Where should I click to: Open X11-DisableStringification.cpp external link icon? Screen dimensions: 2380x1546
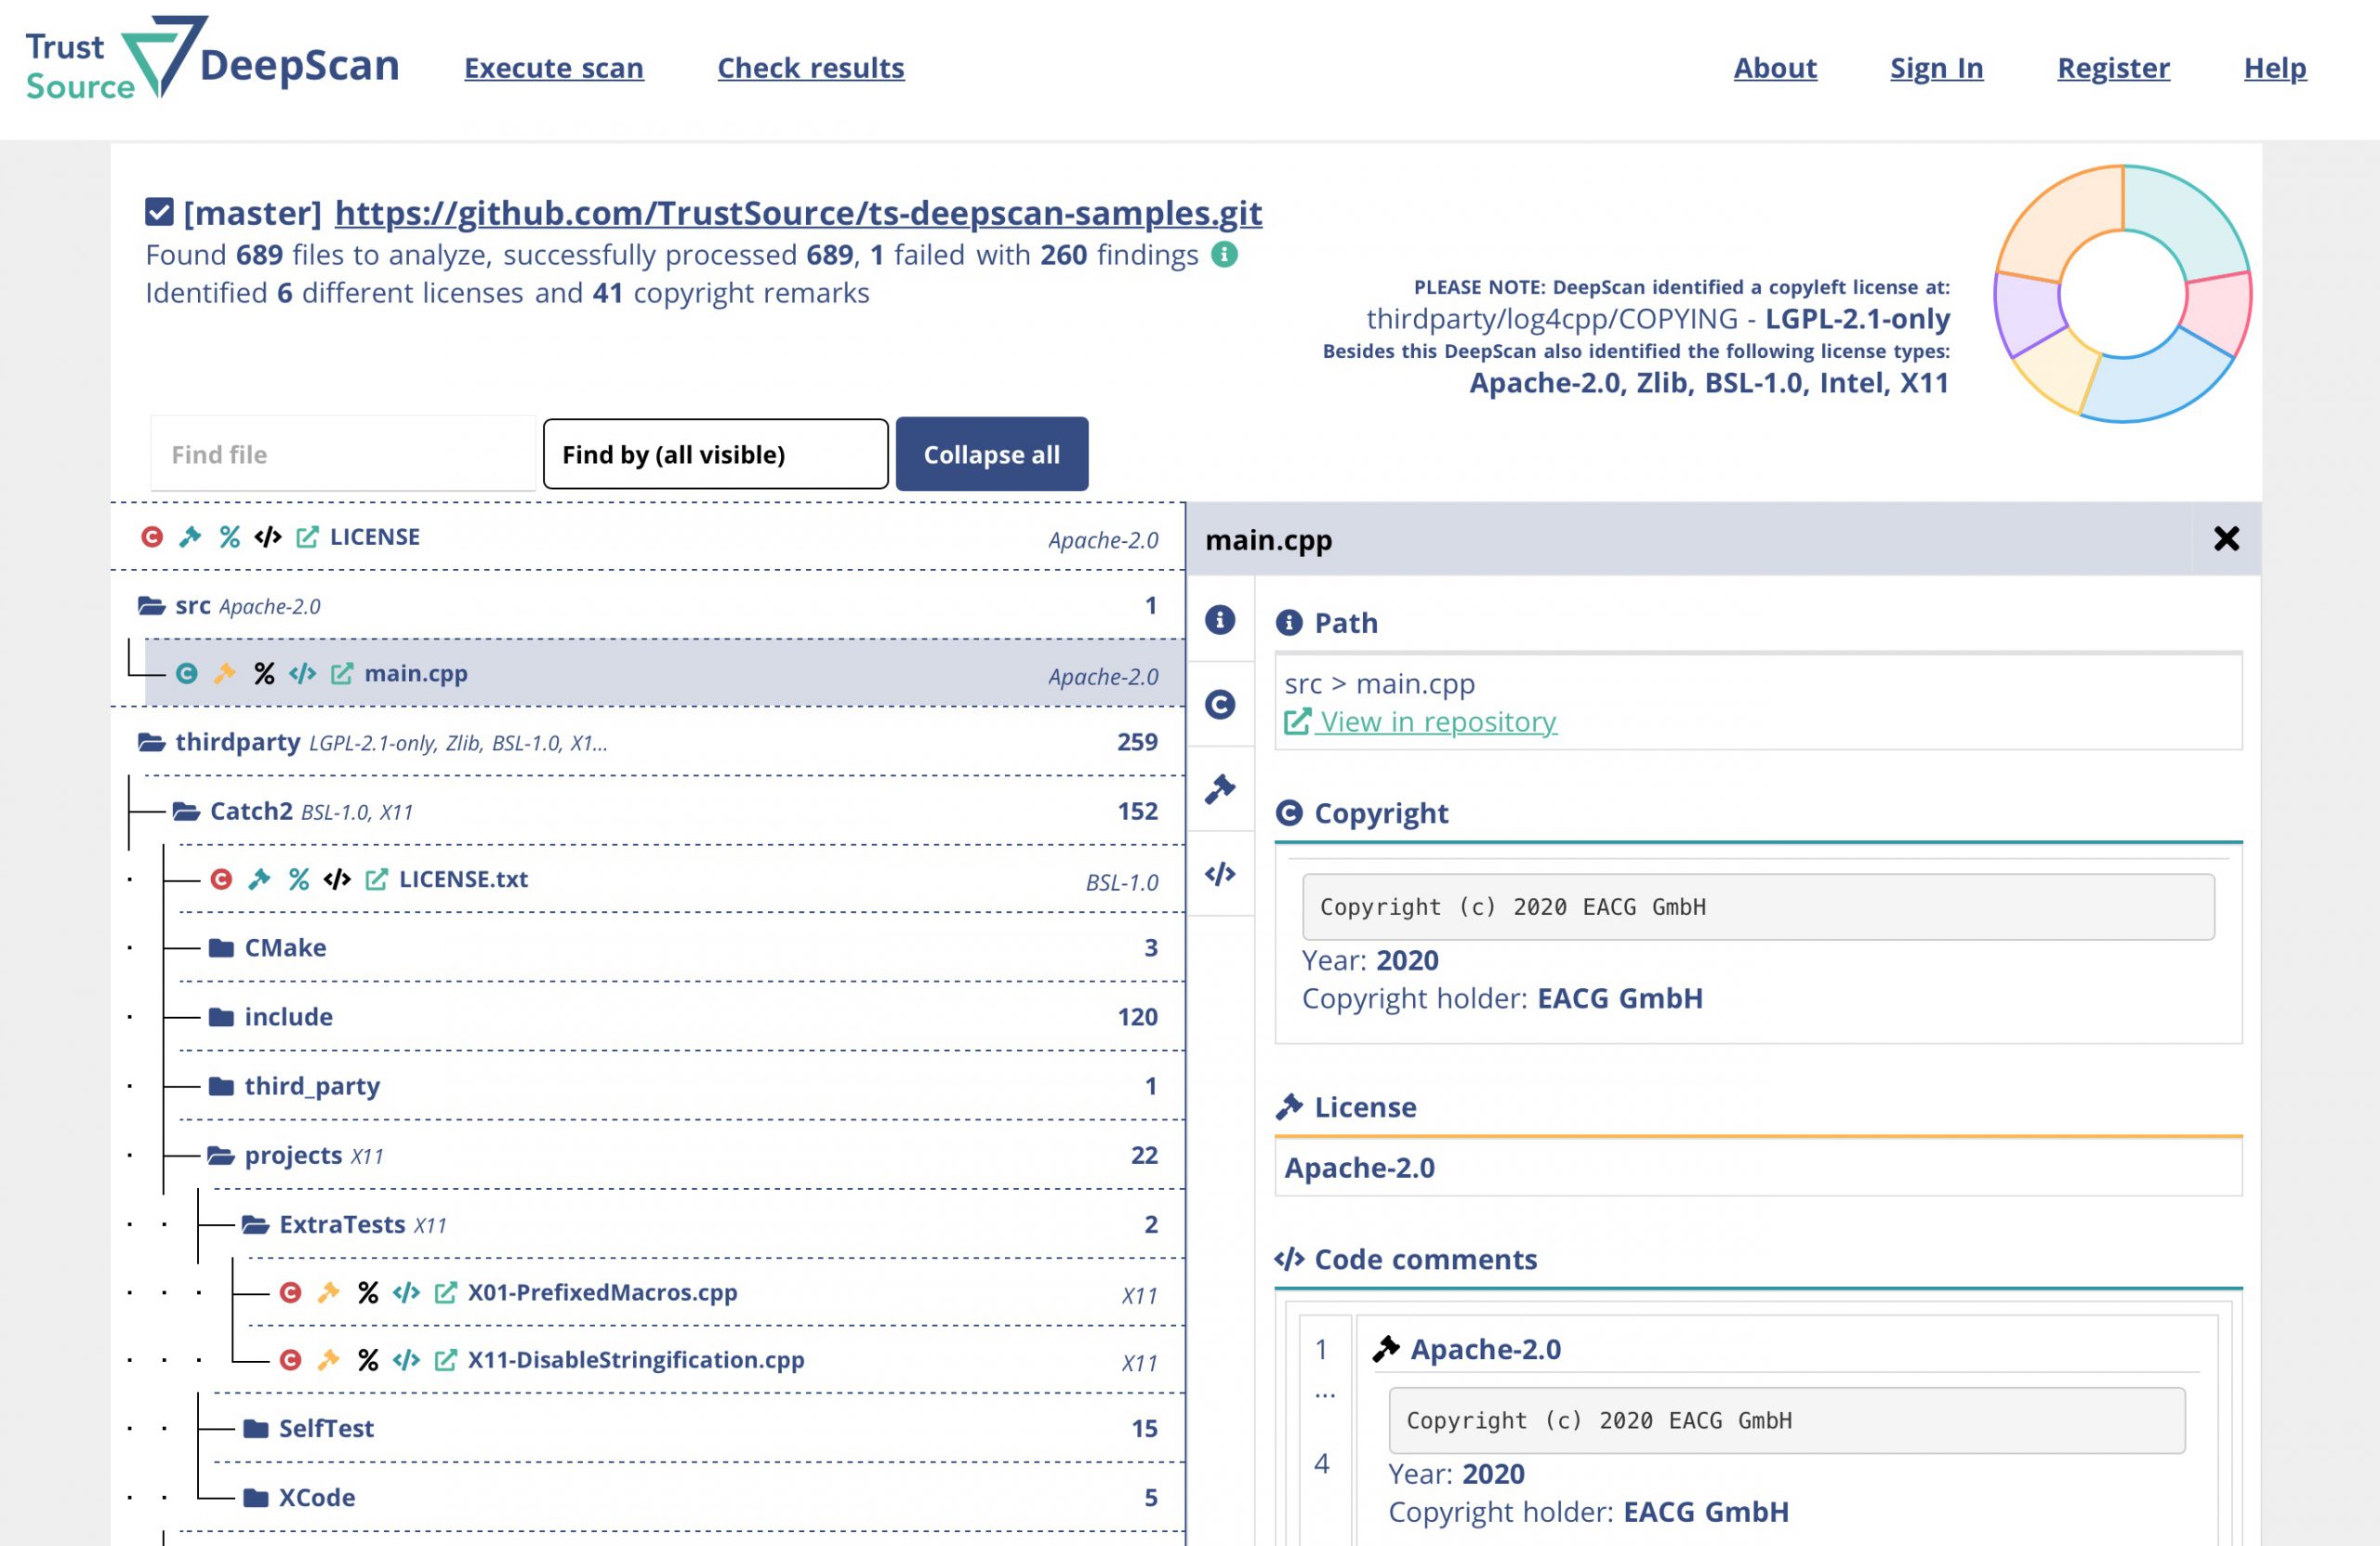pyautogui.click(x=446, y=1360)
